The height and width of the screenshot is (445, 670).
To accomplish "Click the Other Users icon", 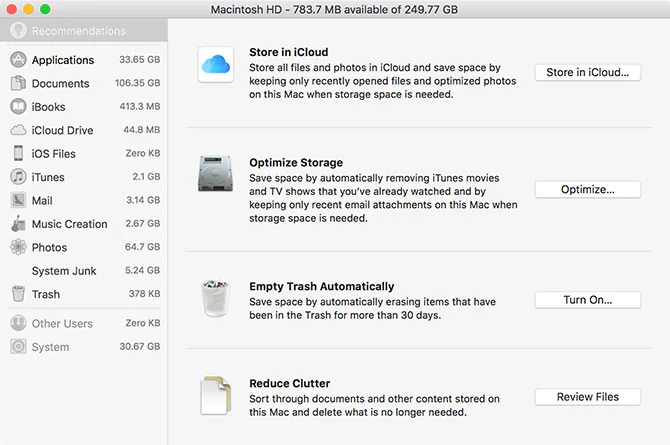I will 18,323.
